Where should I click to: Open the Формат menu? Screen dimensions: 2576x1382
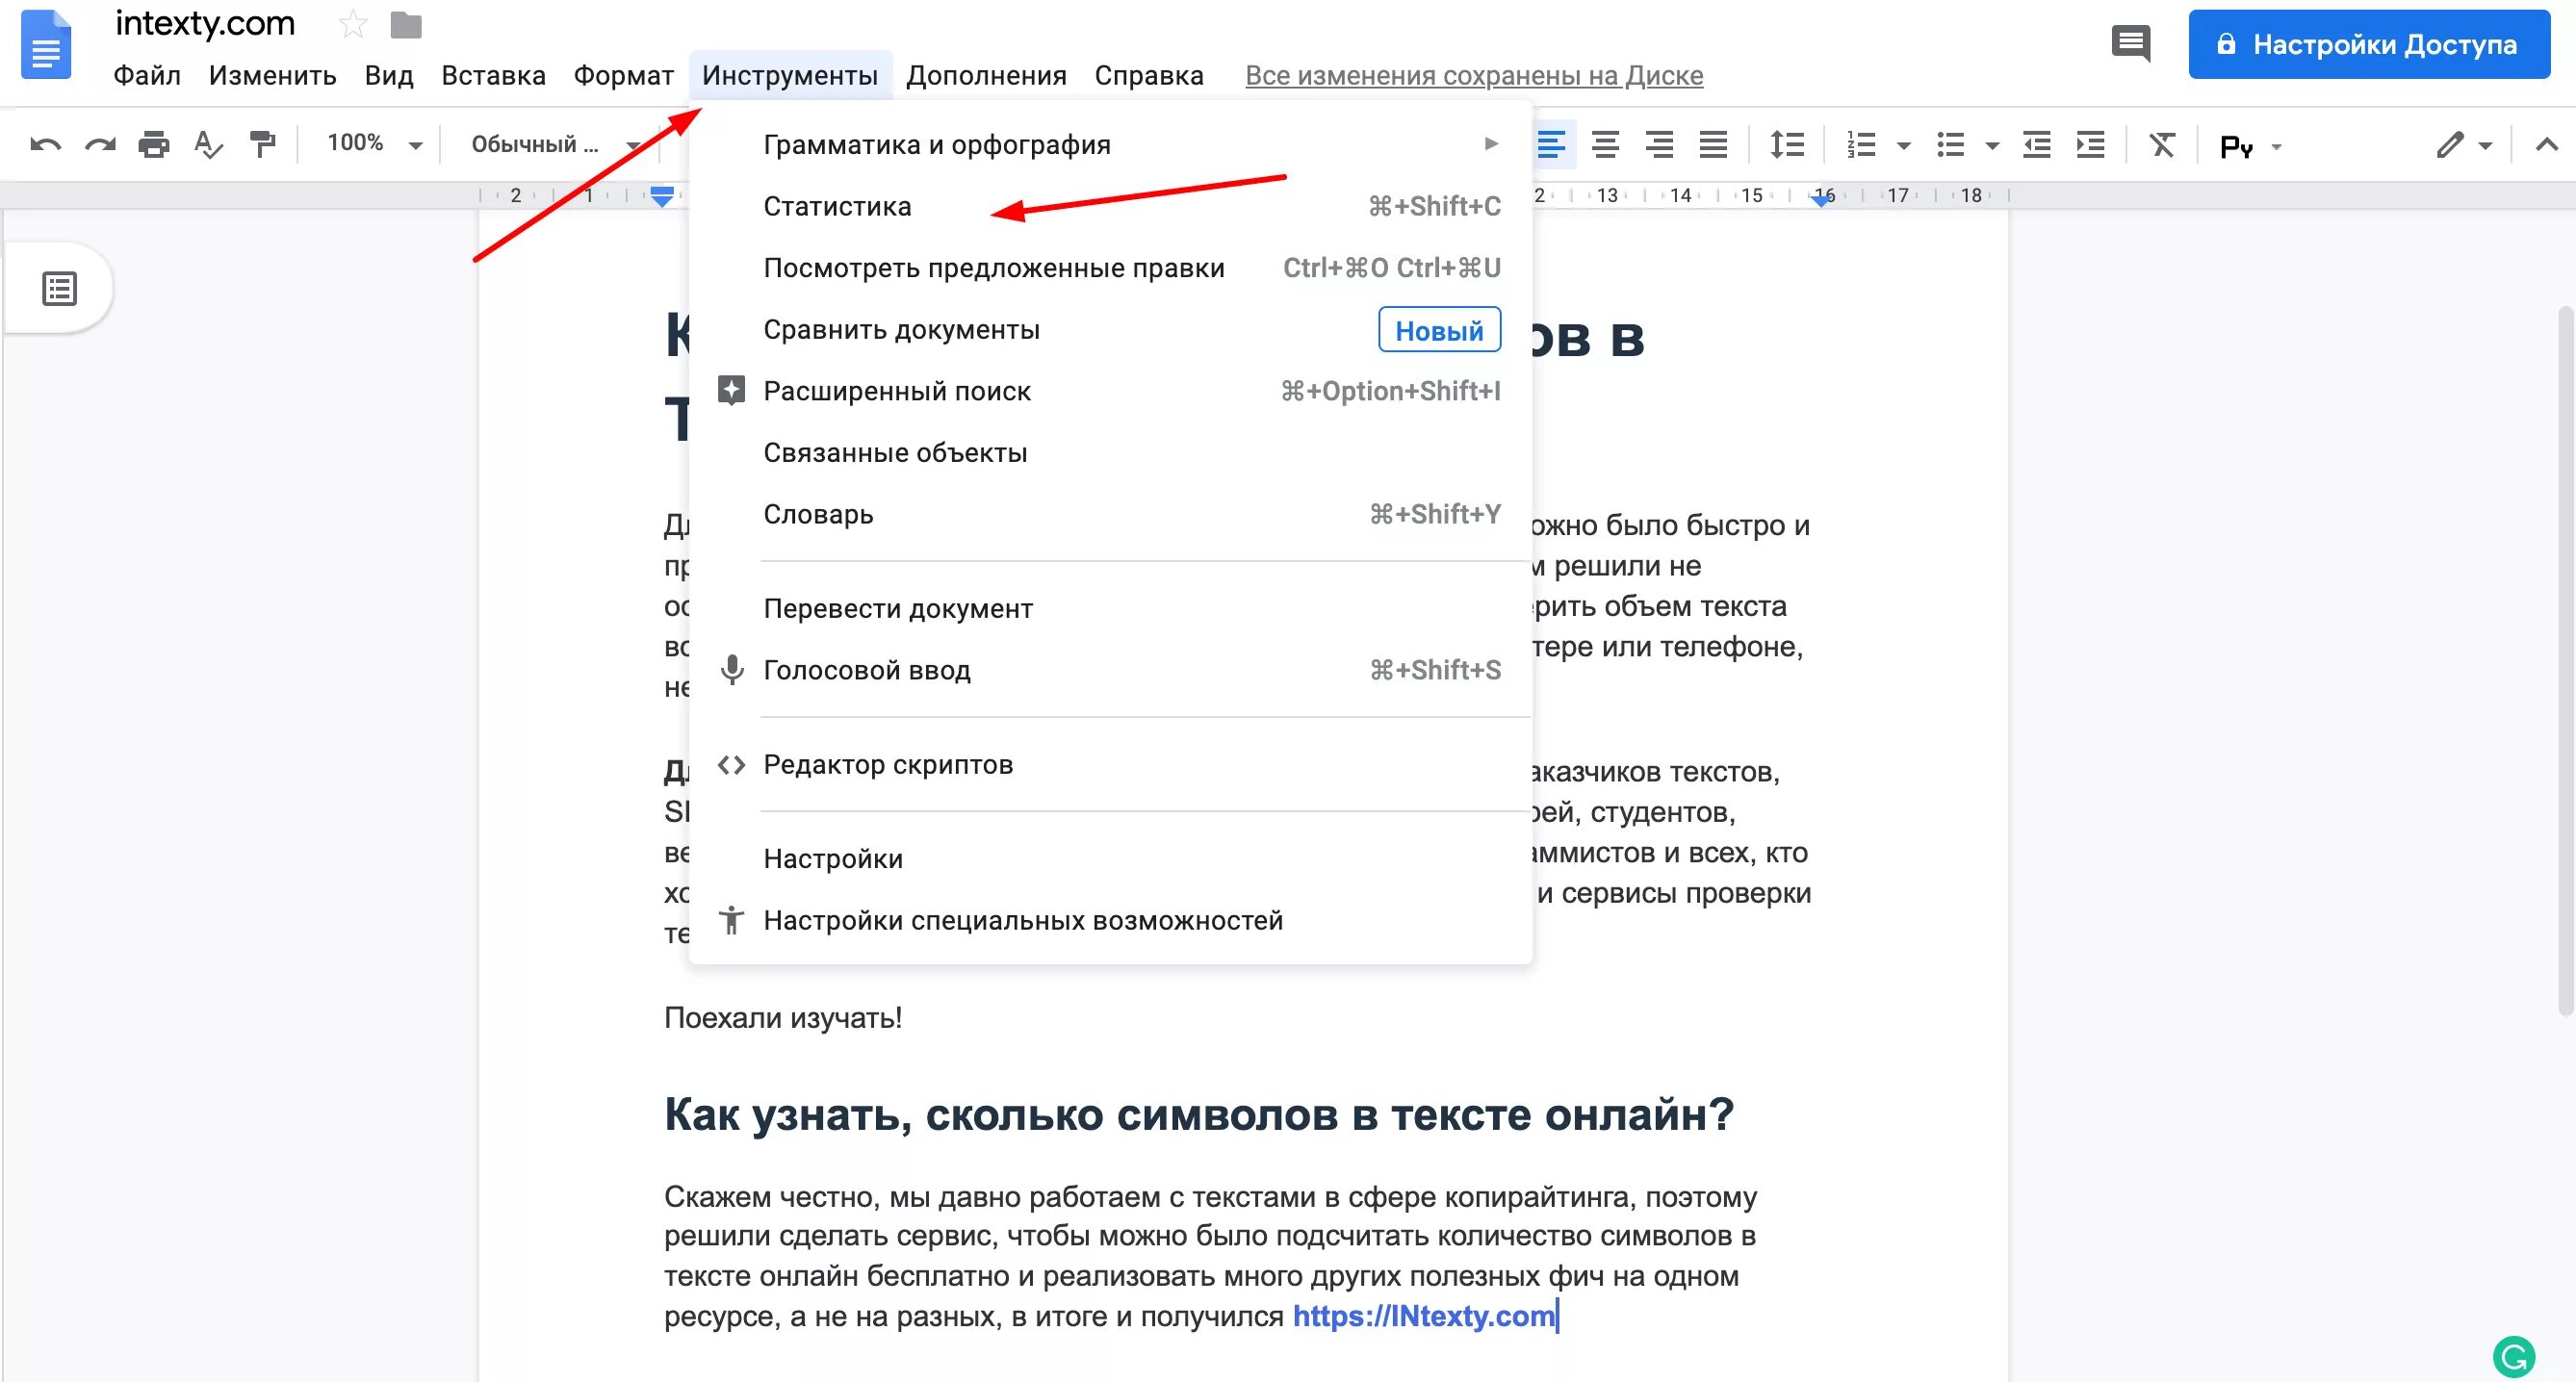(623, 75)
